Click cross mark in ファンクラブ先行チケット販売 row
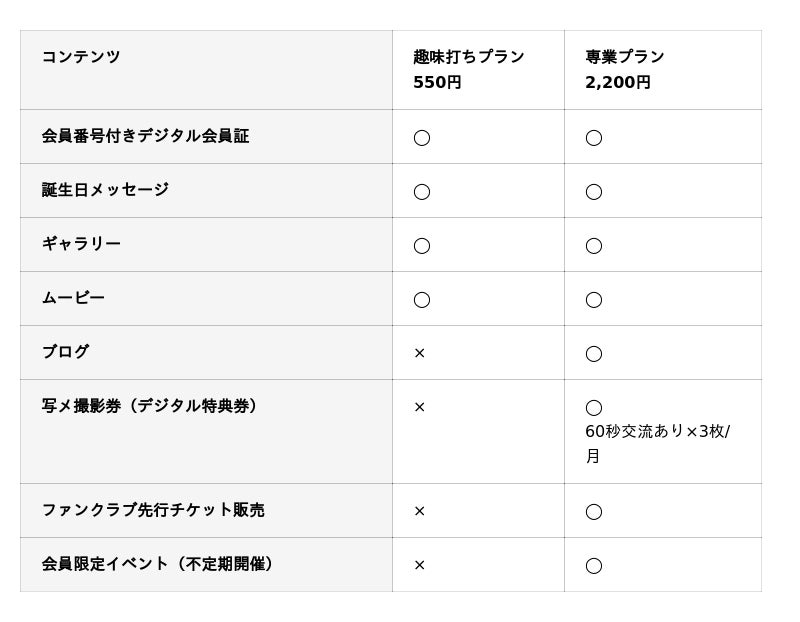The width and height of the screenshot is (800, 622). (x=420, y=511)
